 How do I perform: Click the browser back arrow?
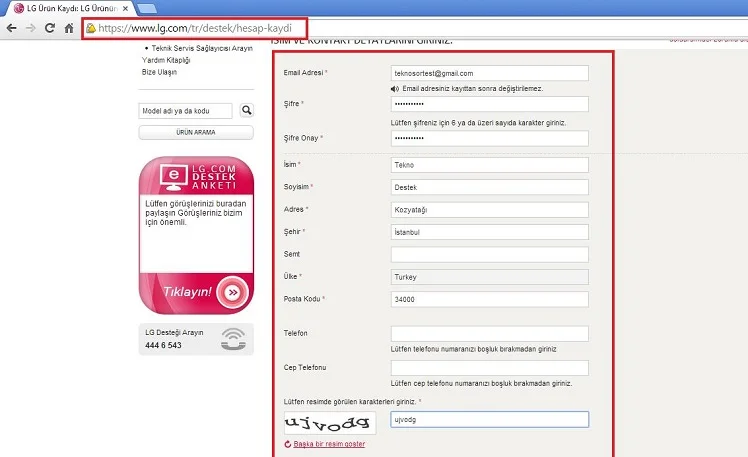coord(11,28)
